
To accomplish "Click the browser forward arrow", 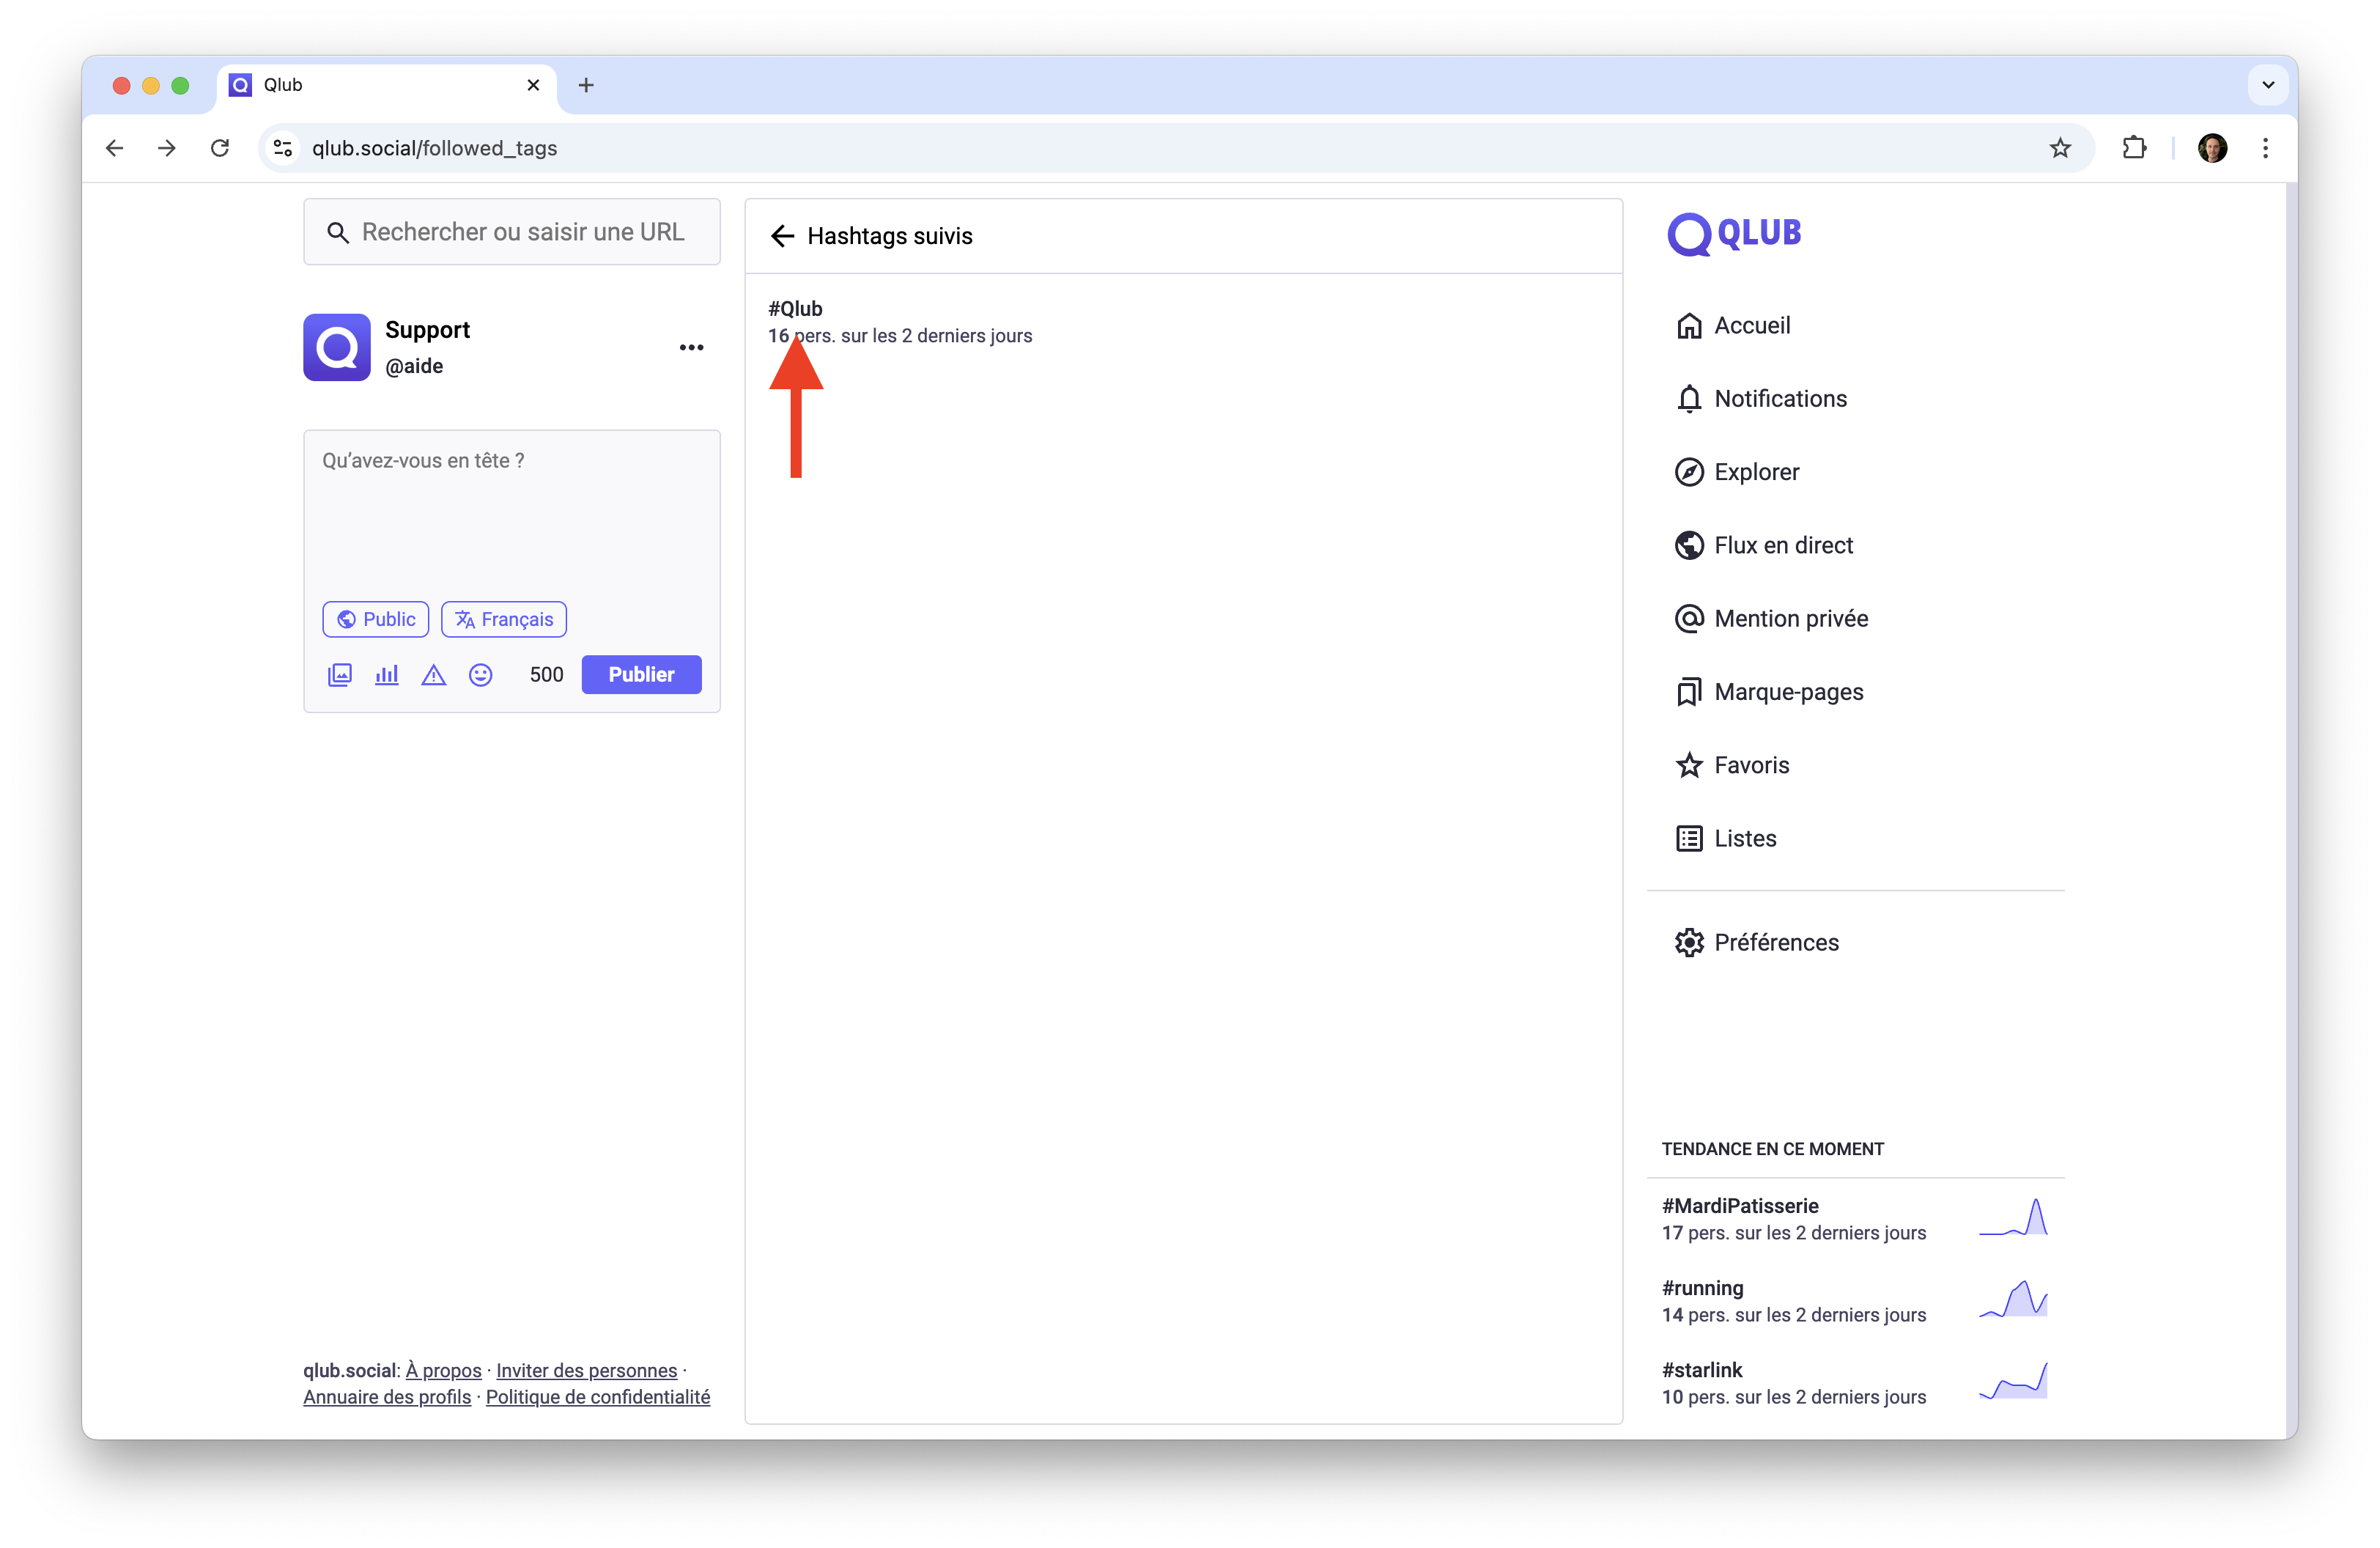I will coord(167,148).
